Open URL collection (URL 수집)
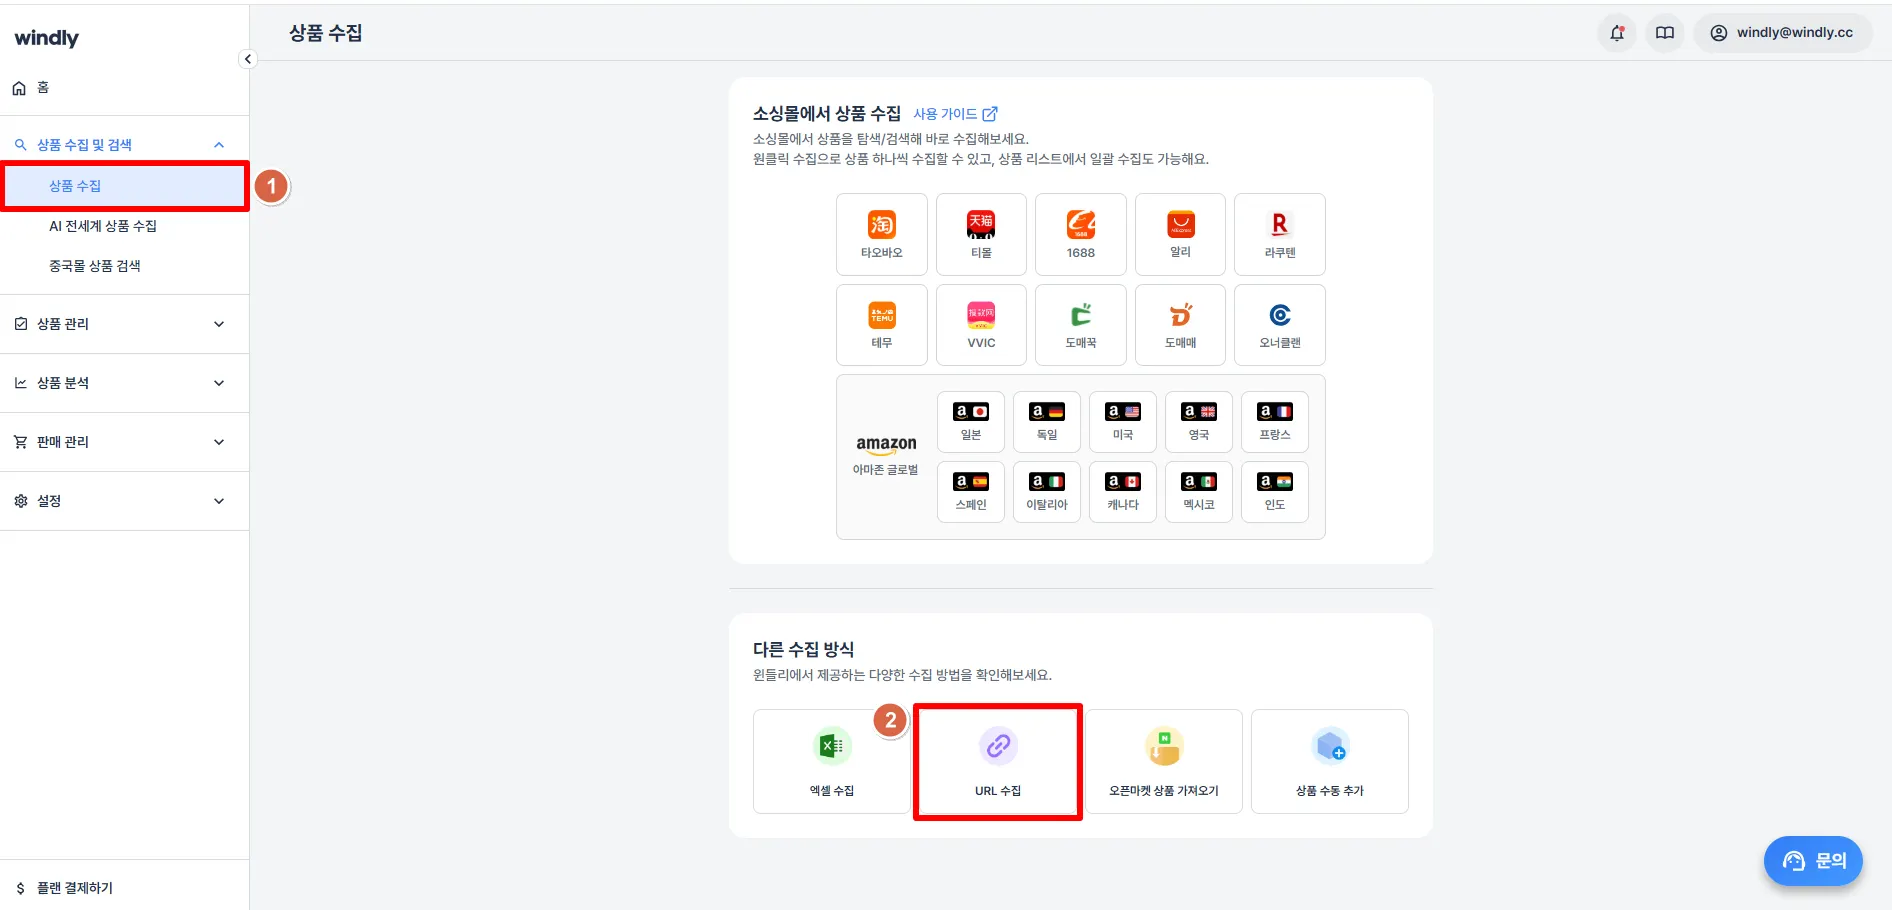Viewport: 1892px width, 910px height. click(998, 762)
